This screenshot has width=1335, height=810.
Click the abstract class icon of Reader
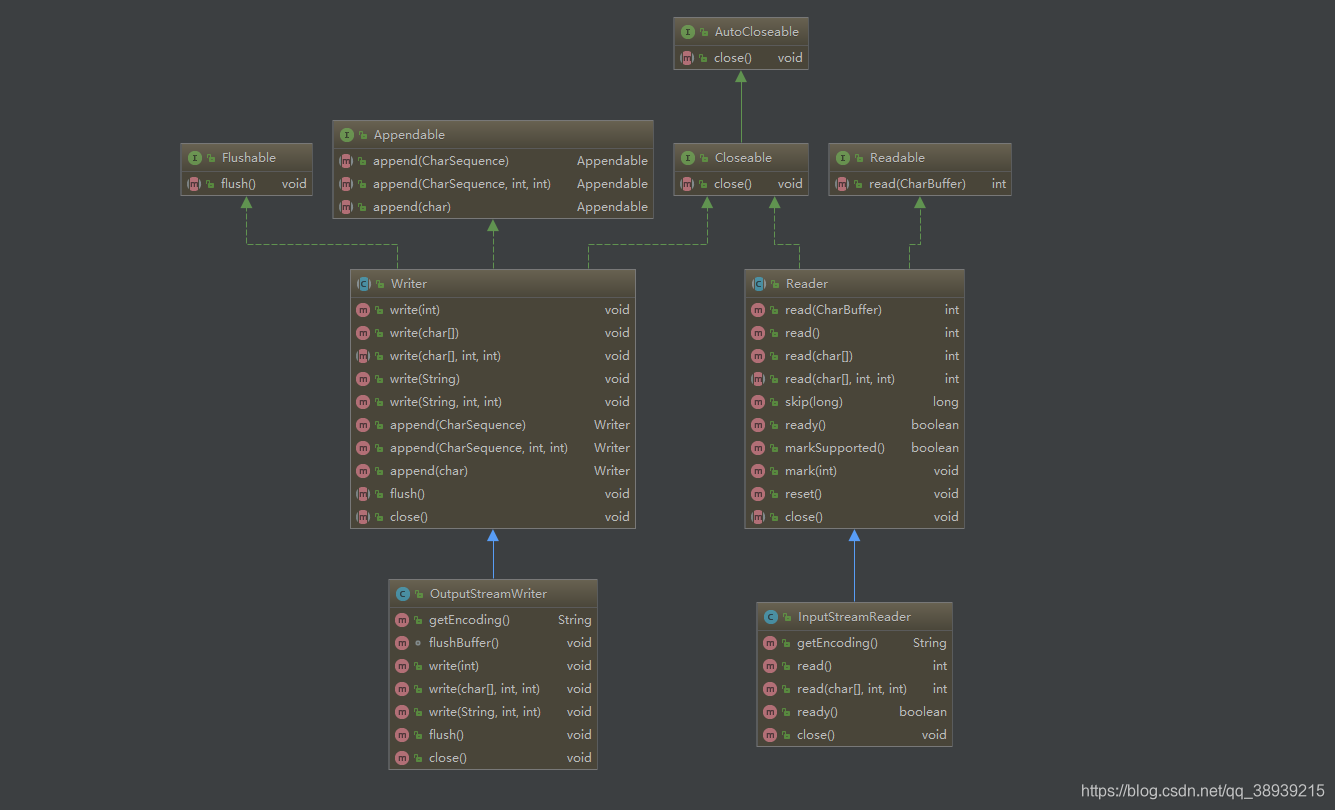(x=758, y=284)
